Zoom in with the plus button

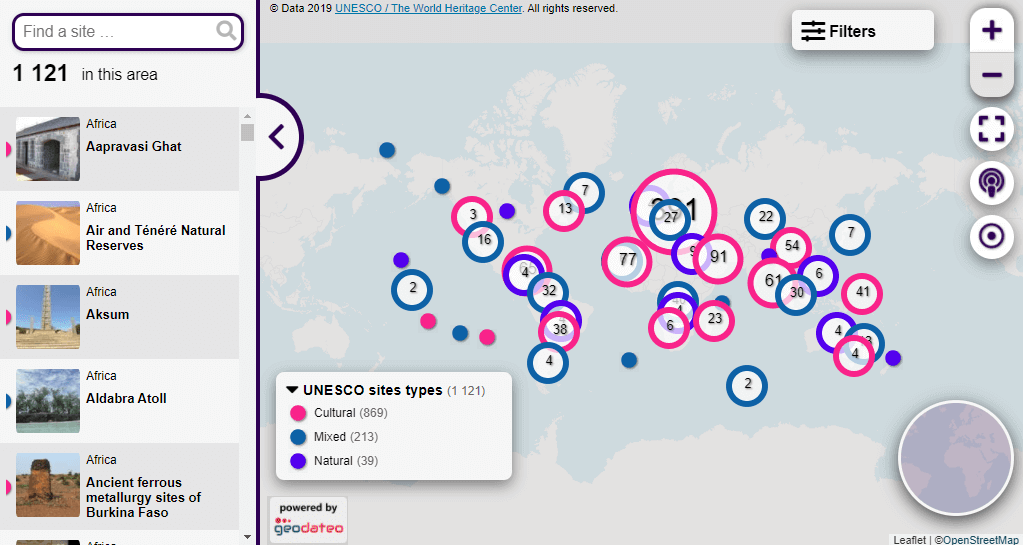992,30
